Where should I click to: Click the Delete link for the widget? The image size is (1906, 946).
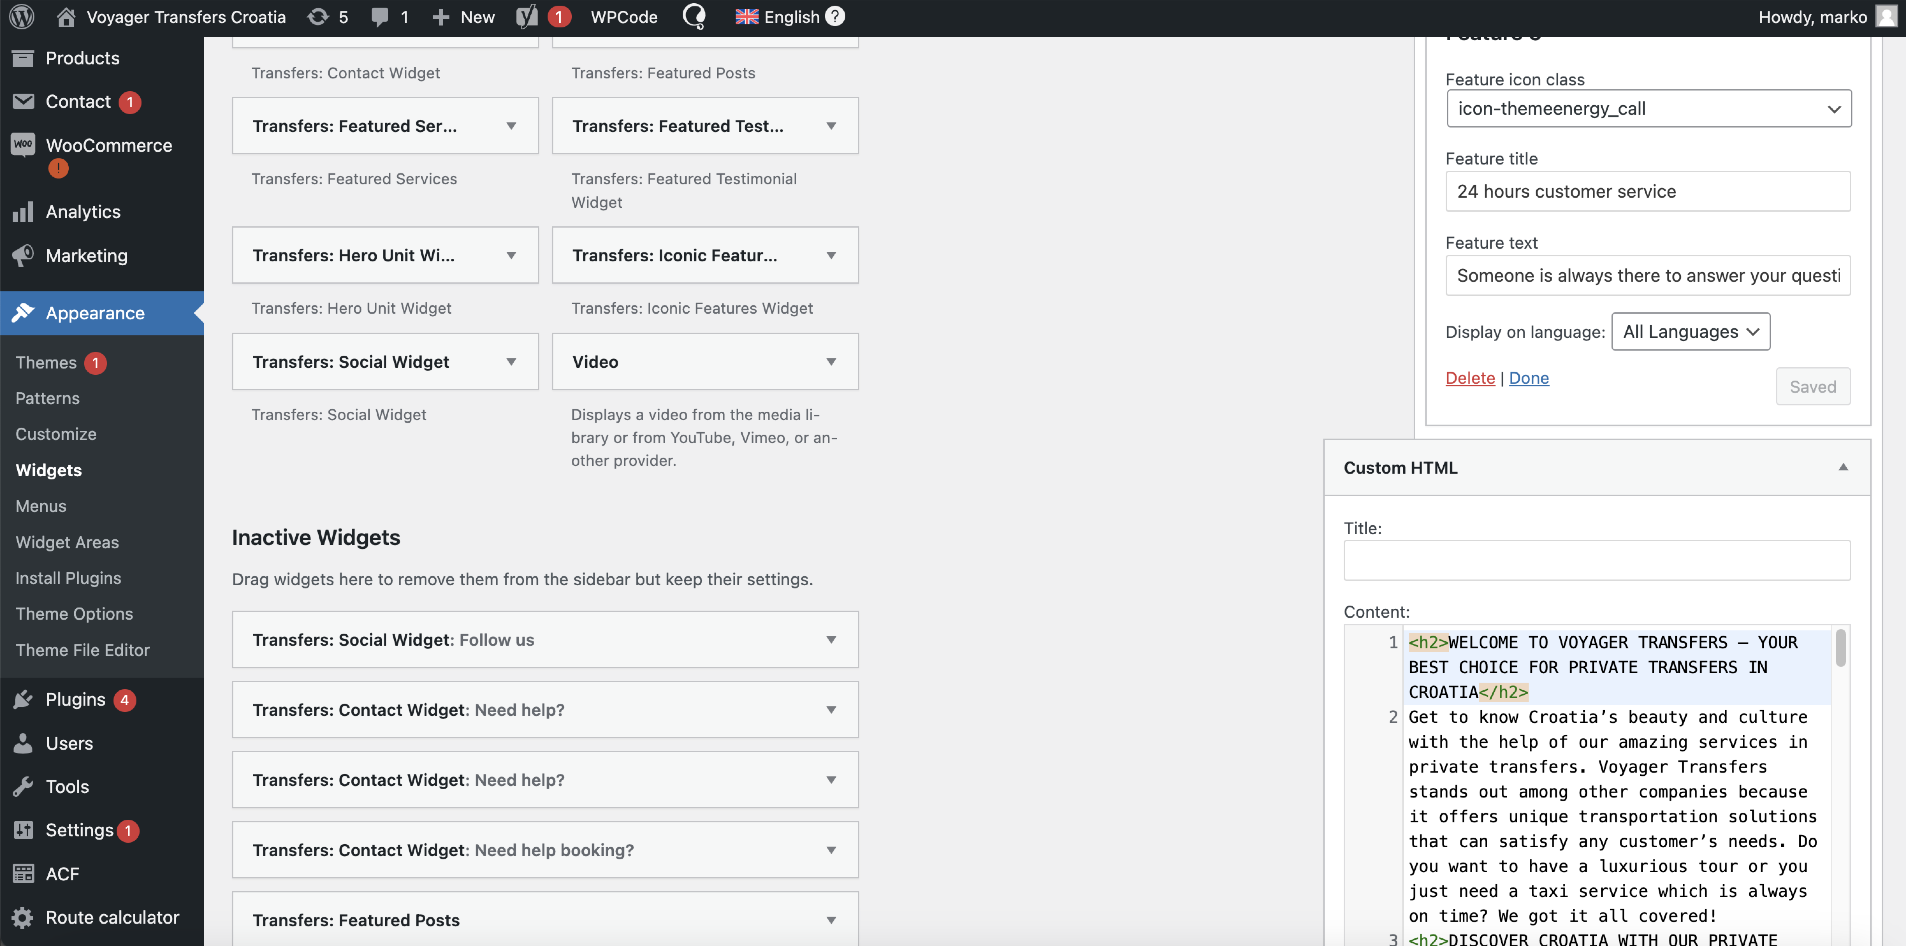coord(1470,378)
